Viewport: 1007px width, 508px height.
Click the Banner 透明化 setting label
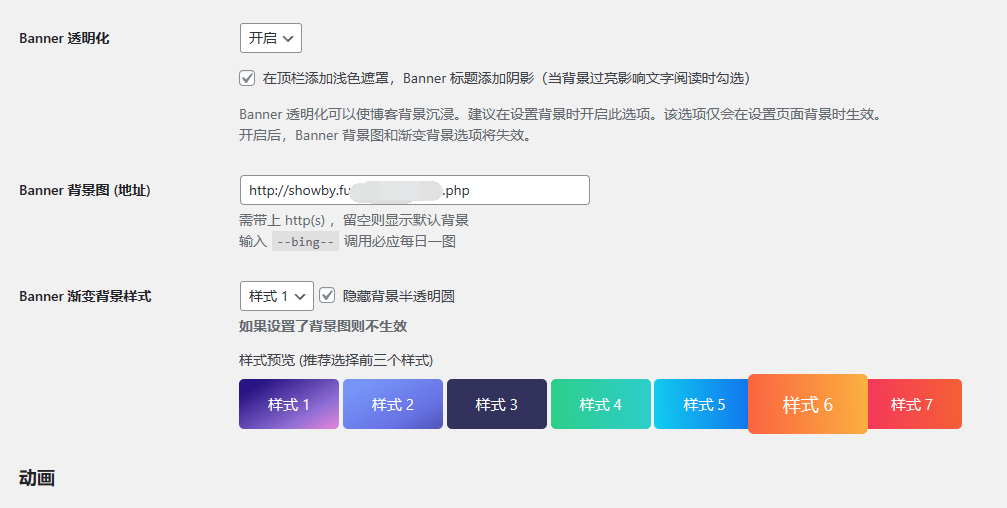[64, 38]
